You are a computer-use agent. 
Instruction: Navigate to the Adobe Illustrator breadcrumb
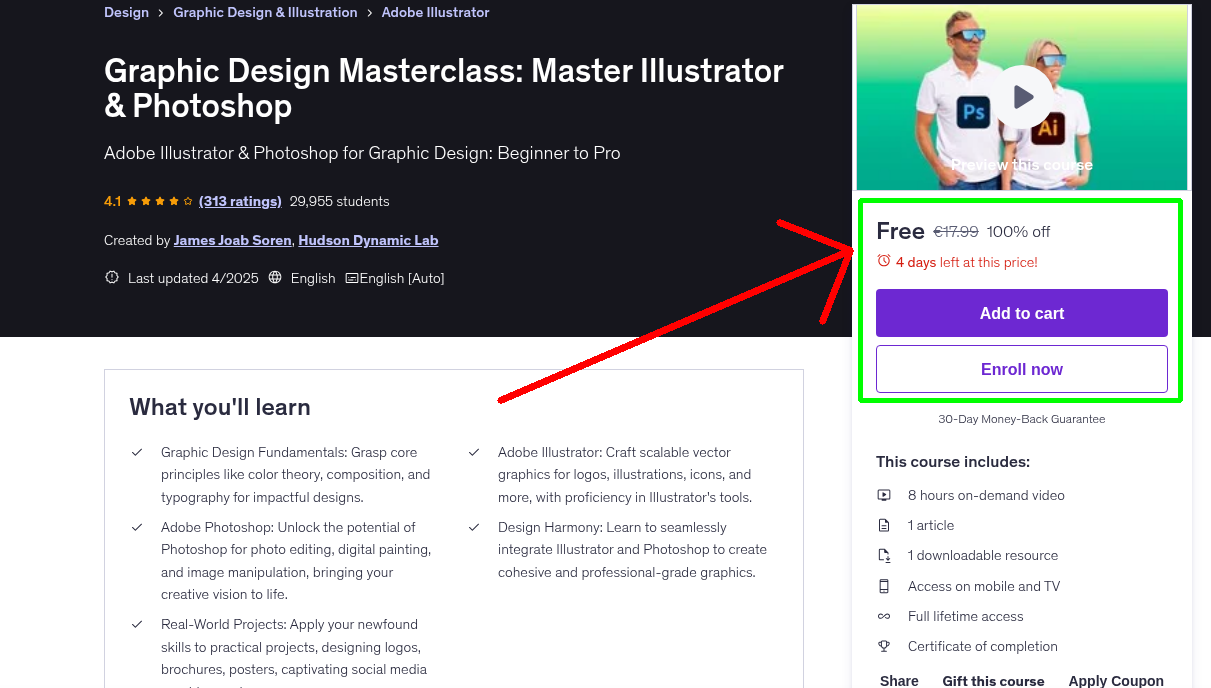coord(435,12)
